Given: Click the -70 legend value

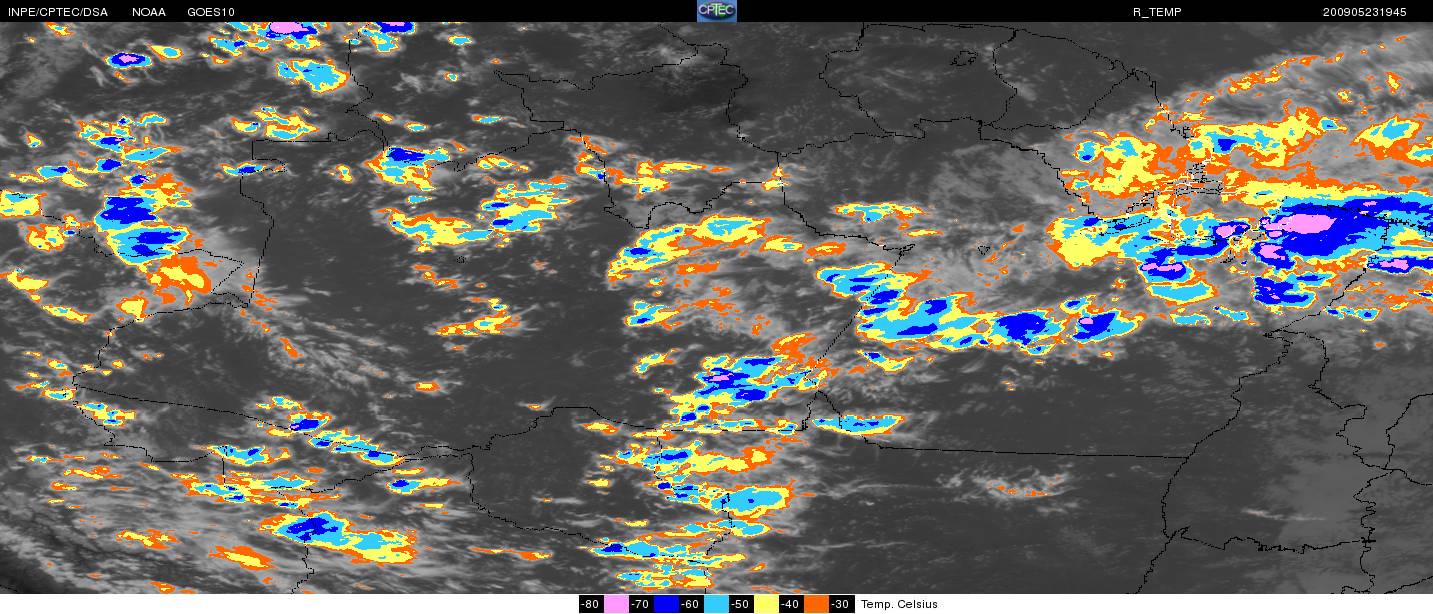Looking at the screenshot, I should coord(641,604).
